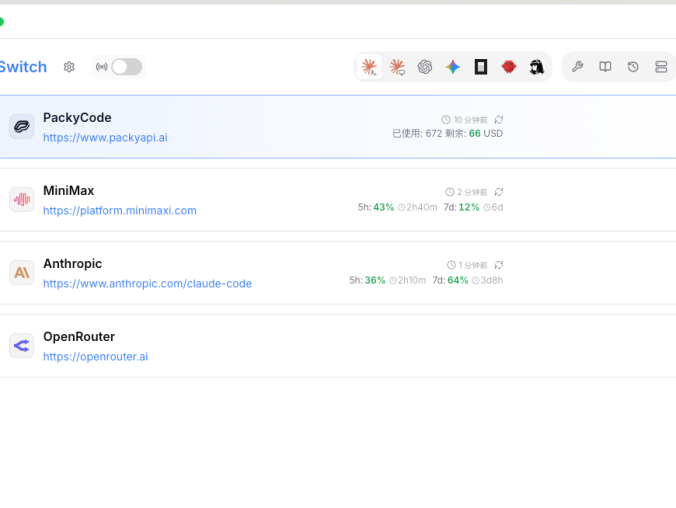Image resolution: width=676 pixels, height=508 pixels.
Task: Click MiniMax 5h 43% usage value
Action: (x=384, y=207)
